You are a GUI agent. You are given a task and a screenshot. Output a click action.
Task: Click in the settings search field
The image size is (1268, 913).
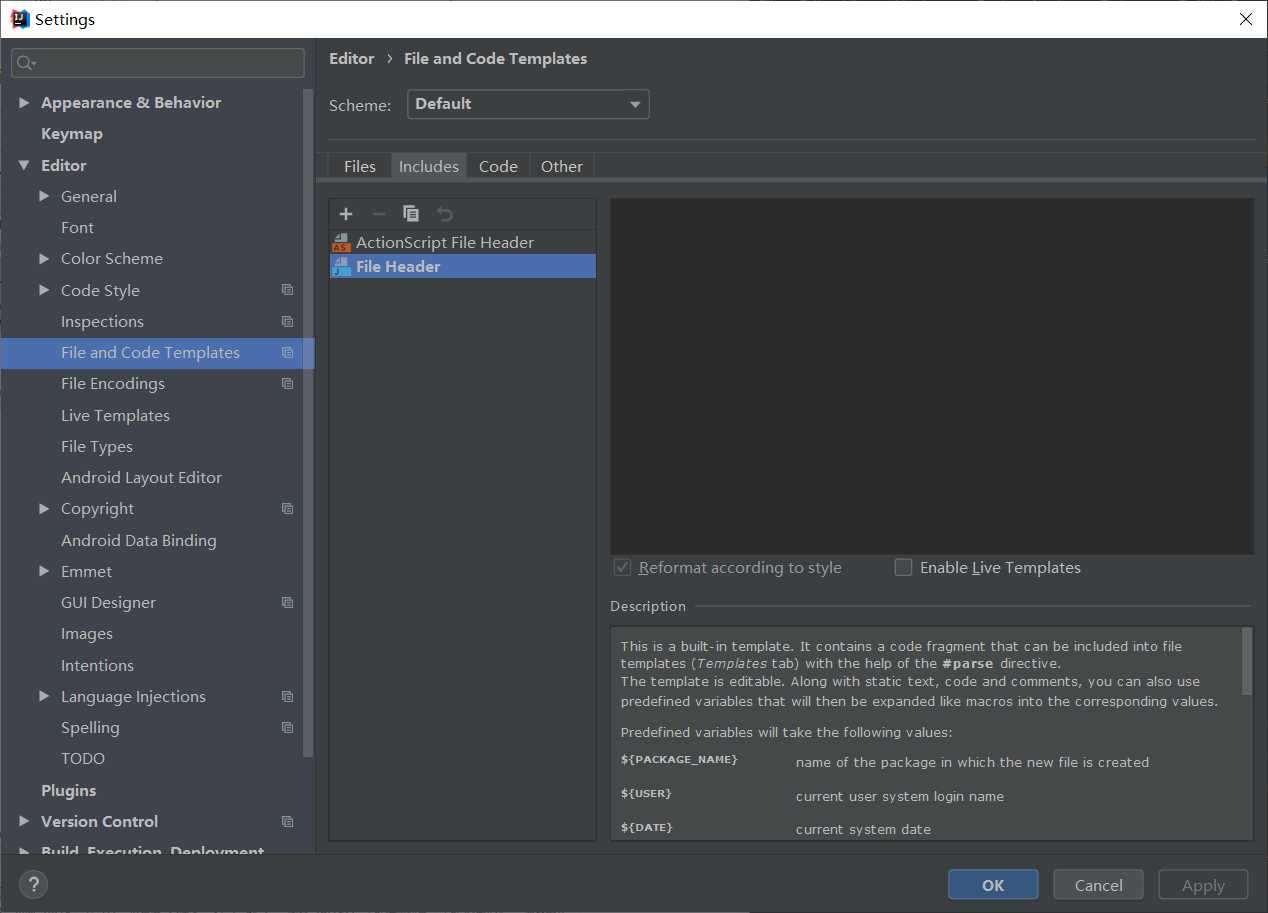(x=160, y=63)
